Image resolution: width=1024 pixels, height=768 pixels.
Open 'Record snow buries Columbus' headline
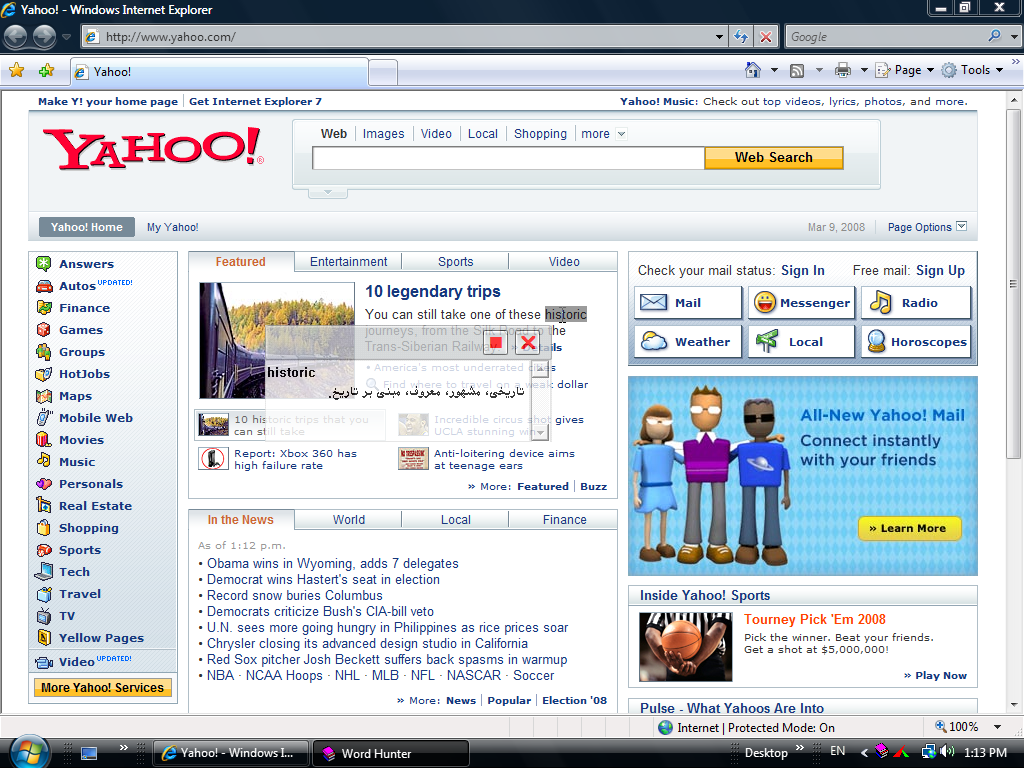(x=295, y=595)
